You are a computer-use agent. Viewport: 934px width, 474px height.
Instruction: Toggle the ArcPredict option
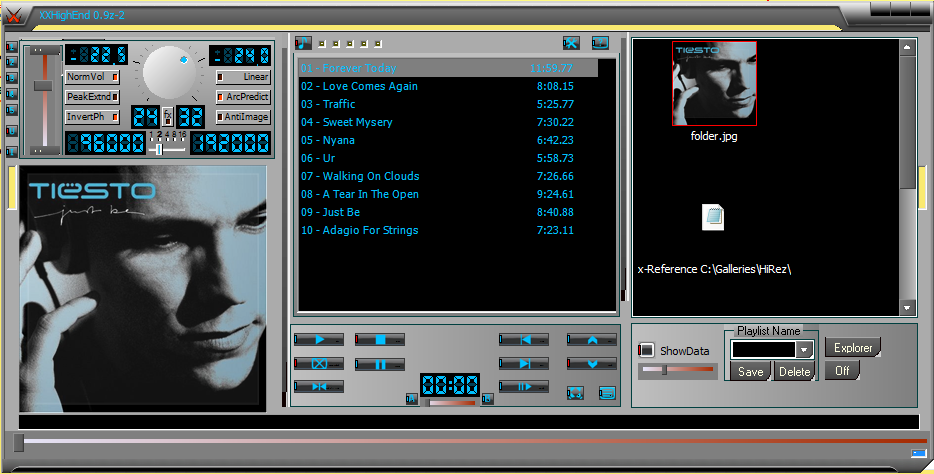(x=243, y=96)
